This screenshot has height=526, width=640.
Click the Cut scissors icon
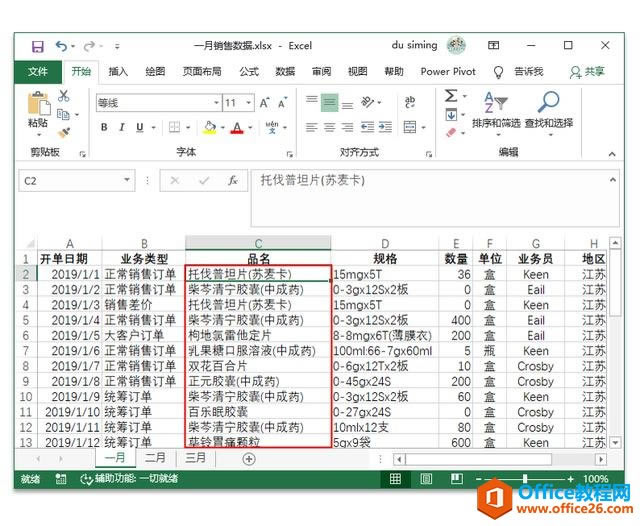tap(63, 95)
